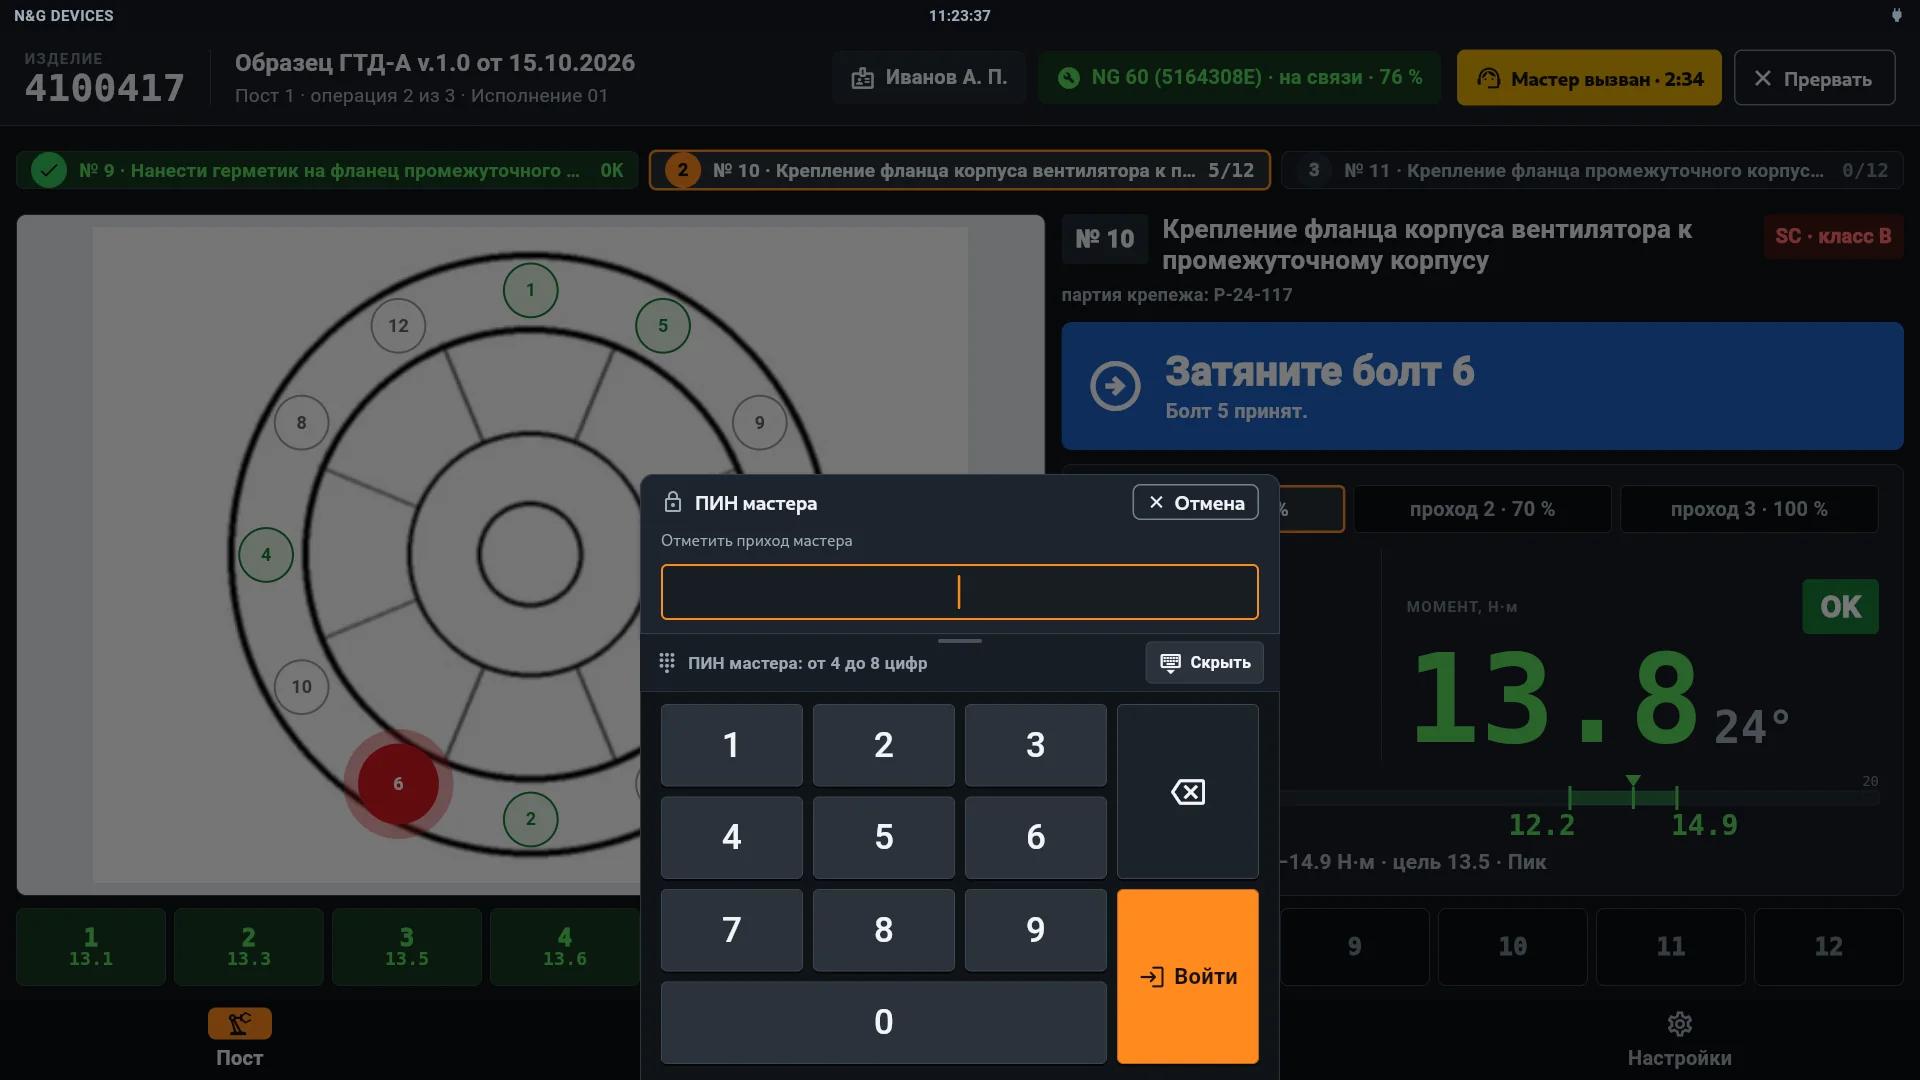Select bolt 9 circle on the flange diagram
This screenshot has width=1920, height=1080.
coord(759,422)
